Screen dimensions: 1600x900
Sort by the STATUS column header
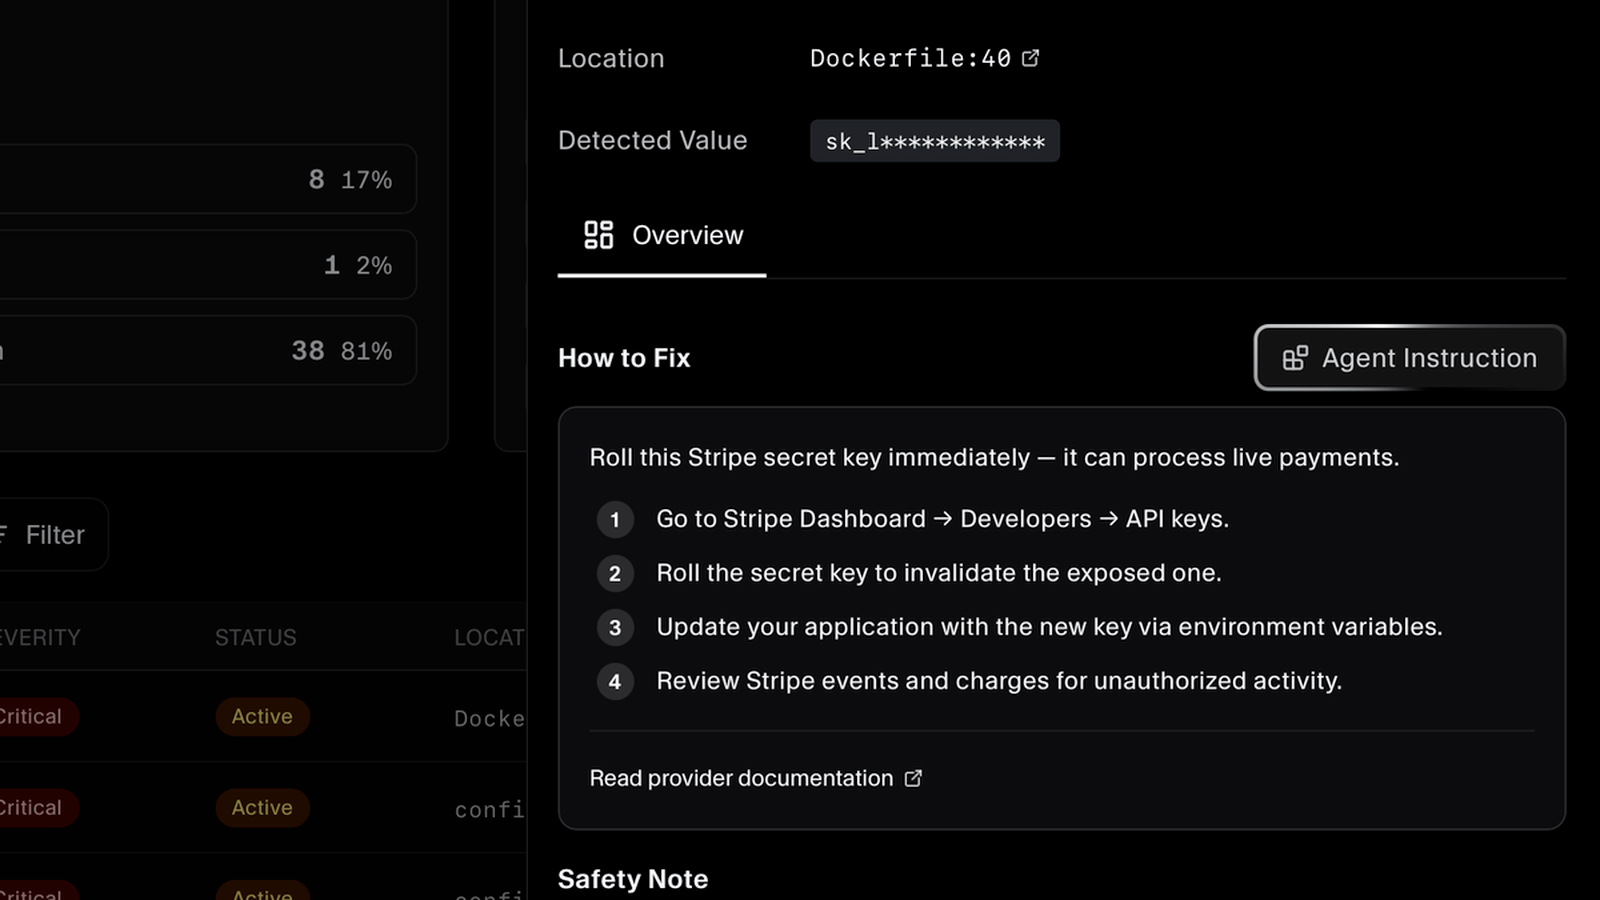[x=255, y=637]
